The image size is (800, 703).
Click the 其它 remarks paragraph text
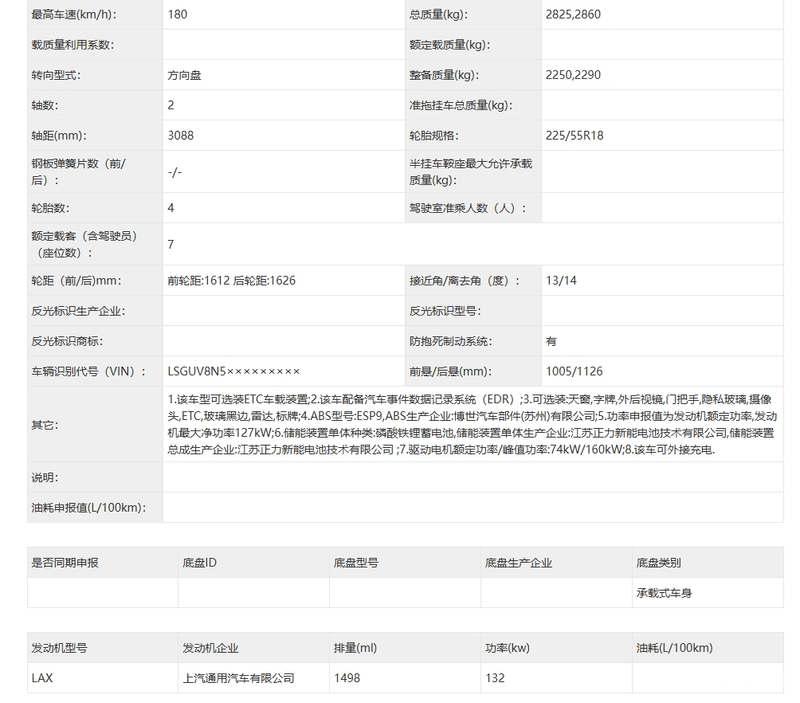click(472, 424)
